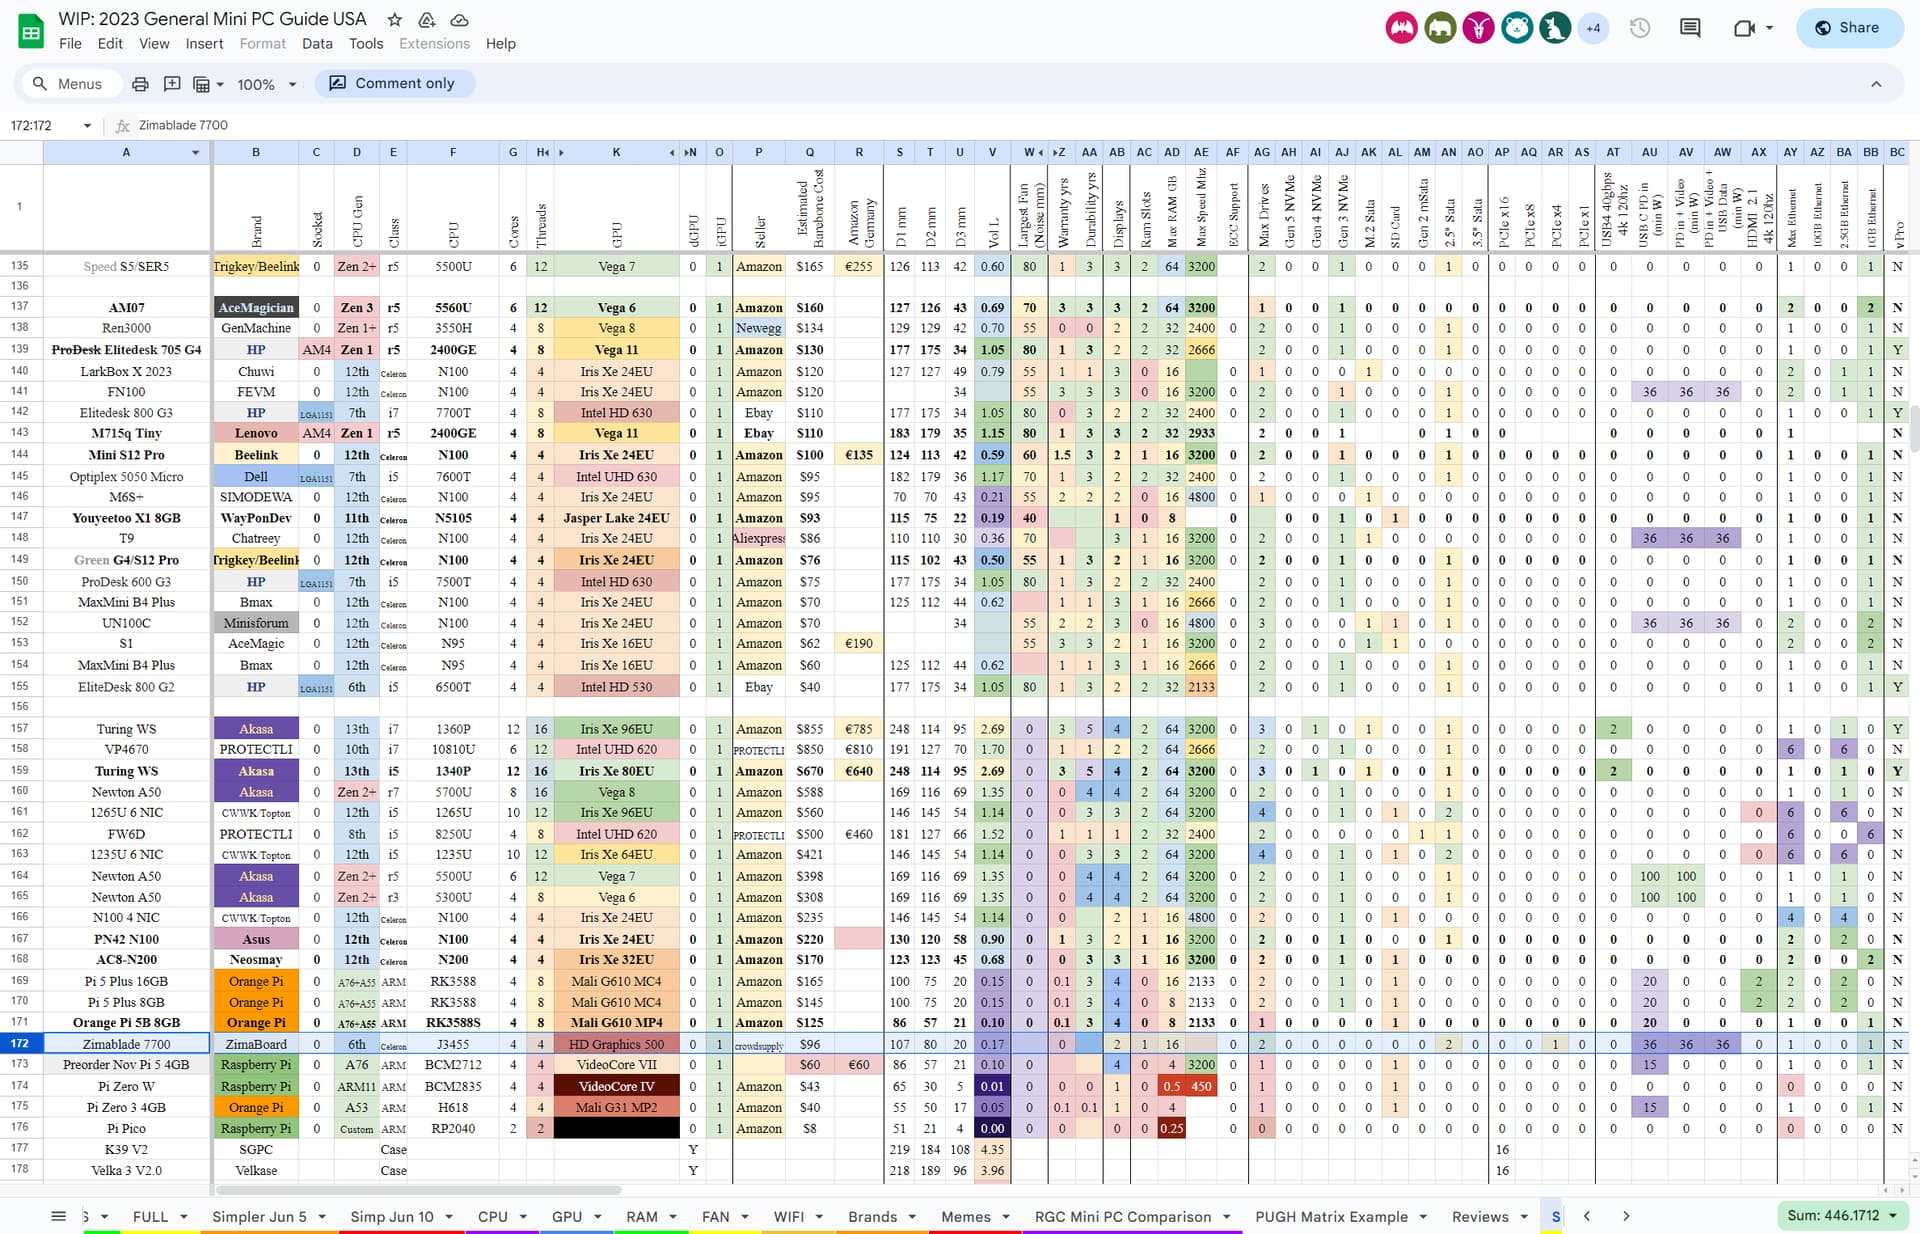Open the Edit menu
This screenshot has width=1920, height=1234.
(x=110, y=44)
